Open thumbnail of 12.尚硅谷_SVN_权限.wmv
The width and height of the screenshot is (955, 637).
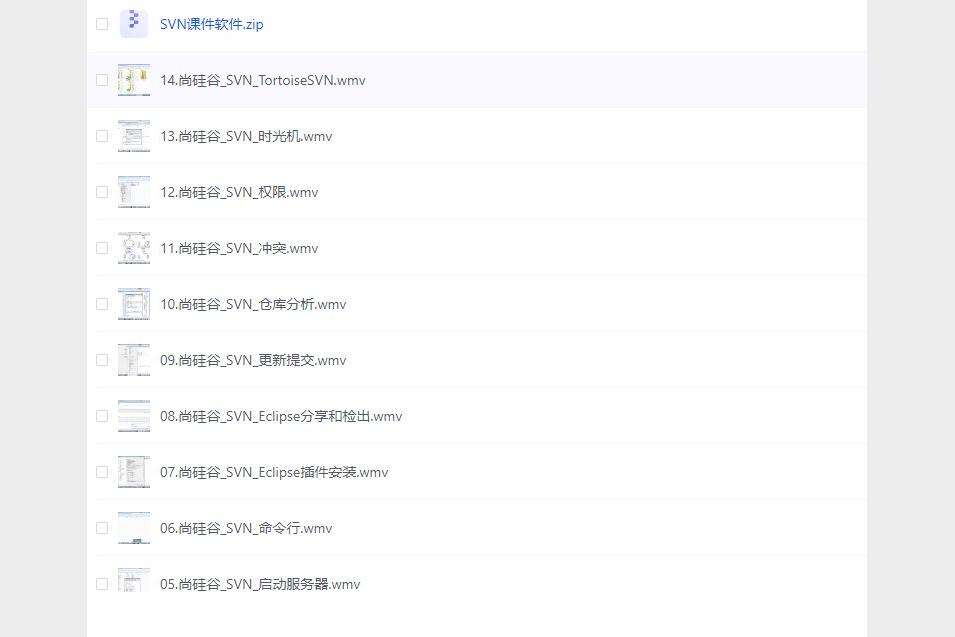pyautogui.click(x=133, y=192)
